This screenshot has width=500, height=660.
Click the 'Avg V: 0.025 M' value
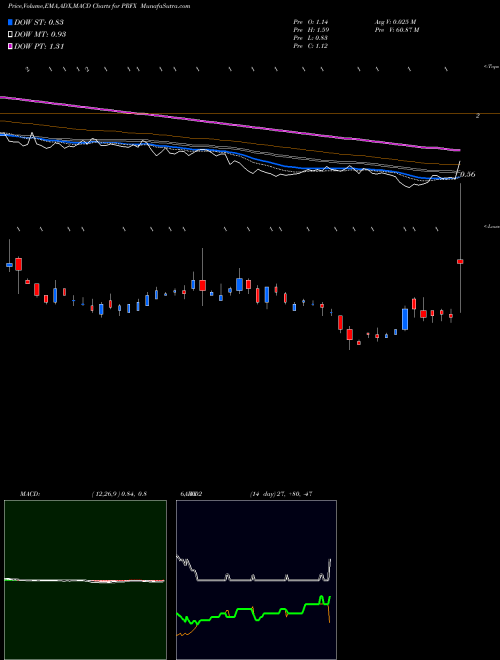pyautogui.click(x=395, y=22)
